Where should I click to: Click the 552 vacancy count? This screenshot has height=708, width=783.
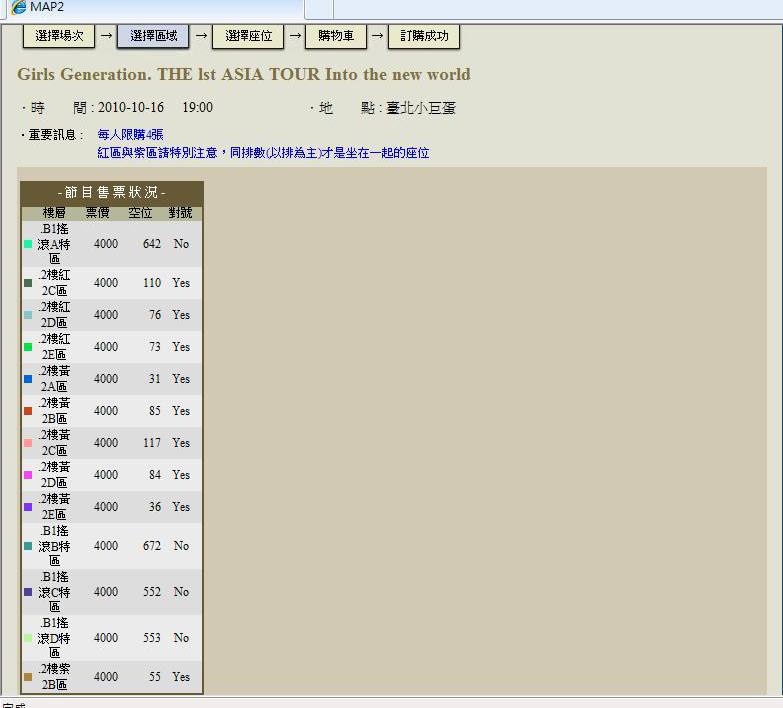click(152, 592)
